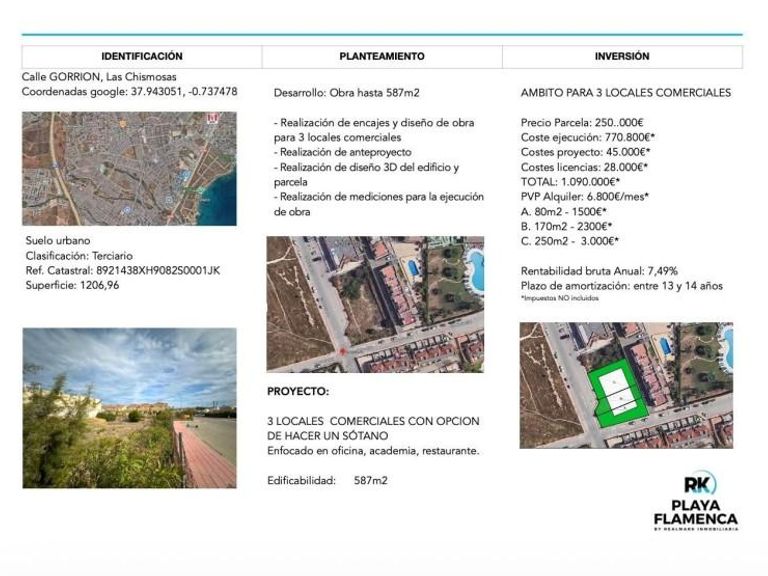Click the PROYECTO heading
Screen dimensions: 768x576
[x=298, y=391]
